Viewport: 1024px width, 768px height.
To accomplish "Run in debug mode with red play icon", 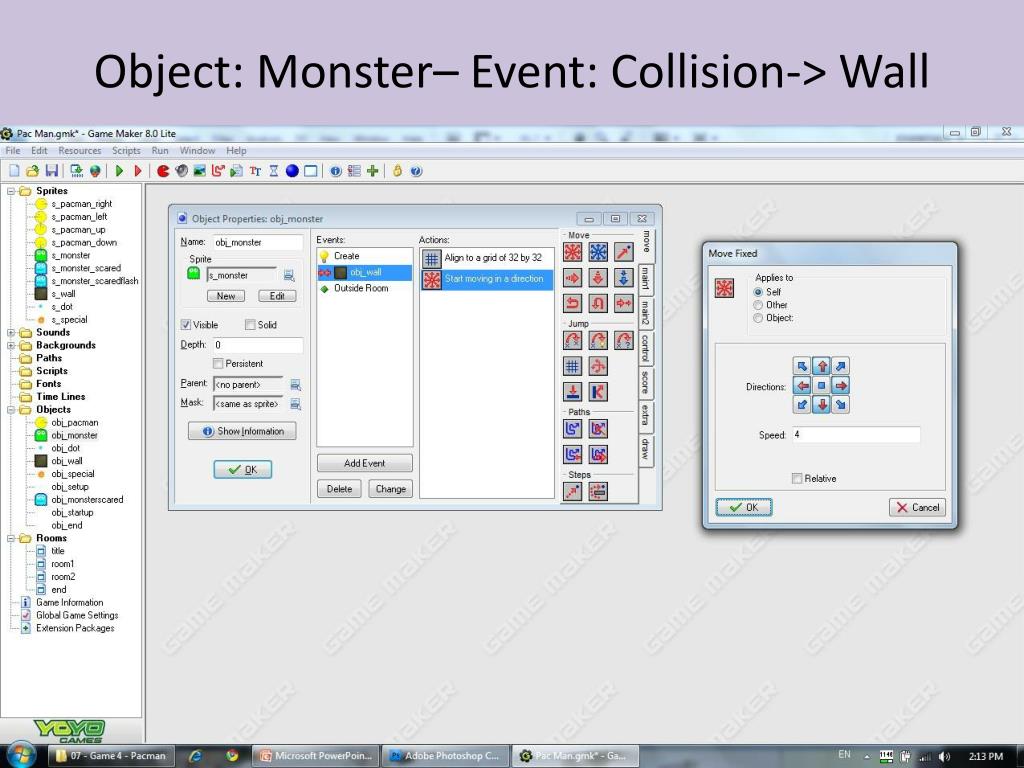I will [137, 171].
